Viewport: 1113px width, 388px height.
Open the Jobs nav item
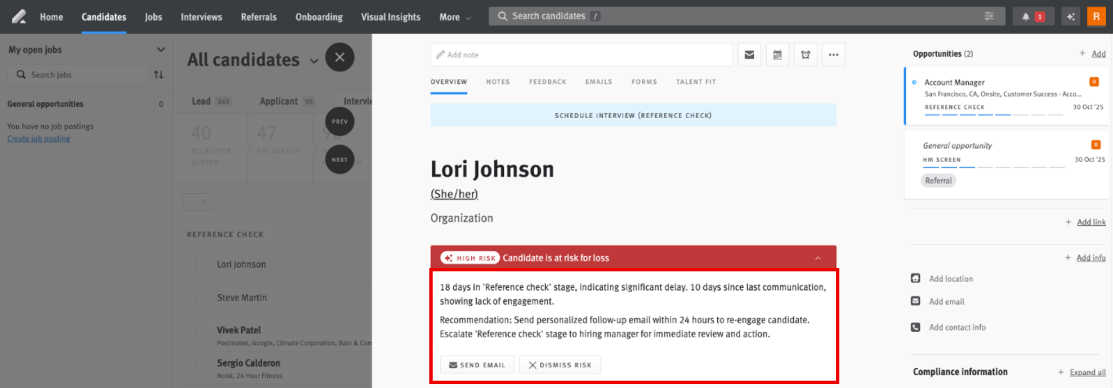click(x=153, y=17)
